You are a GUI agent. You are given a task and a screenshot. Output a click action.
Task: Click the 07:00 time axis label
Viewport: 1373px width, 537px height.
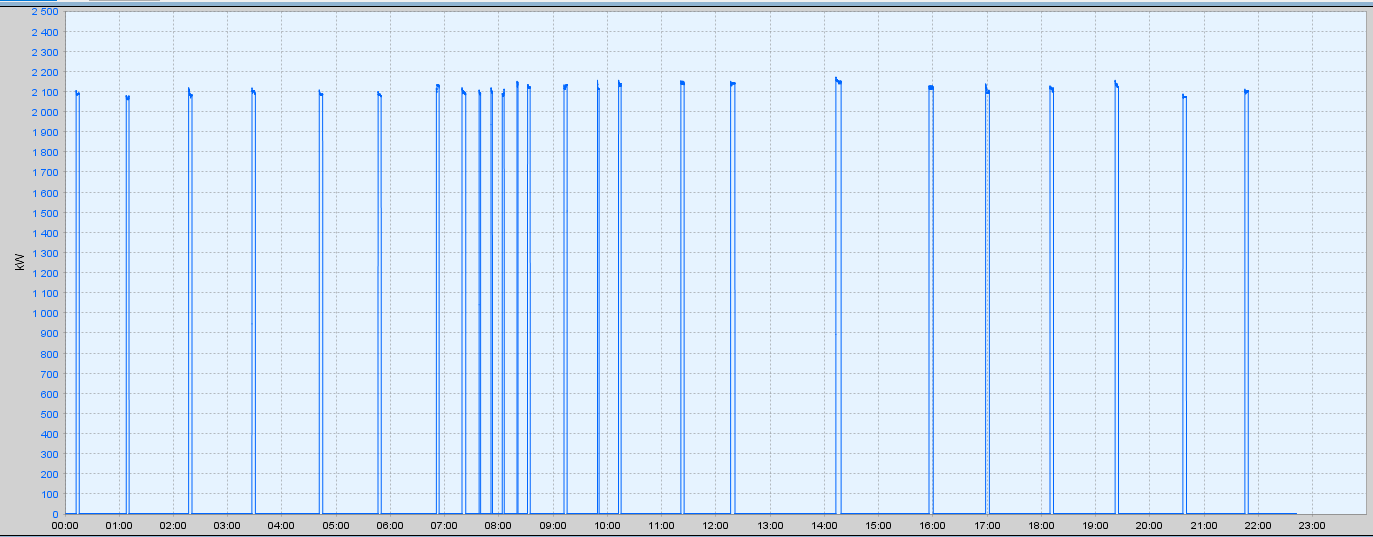[x=444, y=525]
